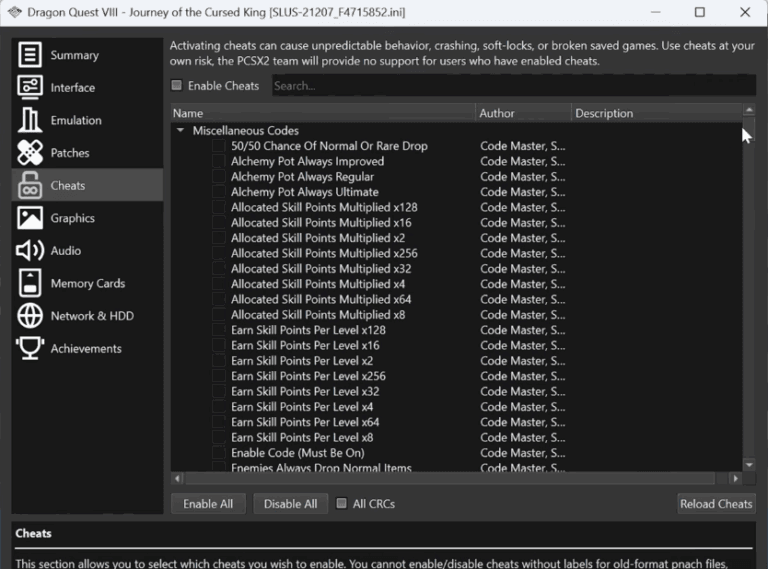Click the Description column header
The height and width of the screenshot is (569, 768).
point(657,113)
